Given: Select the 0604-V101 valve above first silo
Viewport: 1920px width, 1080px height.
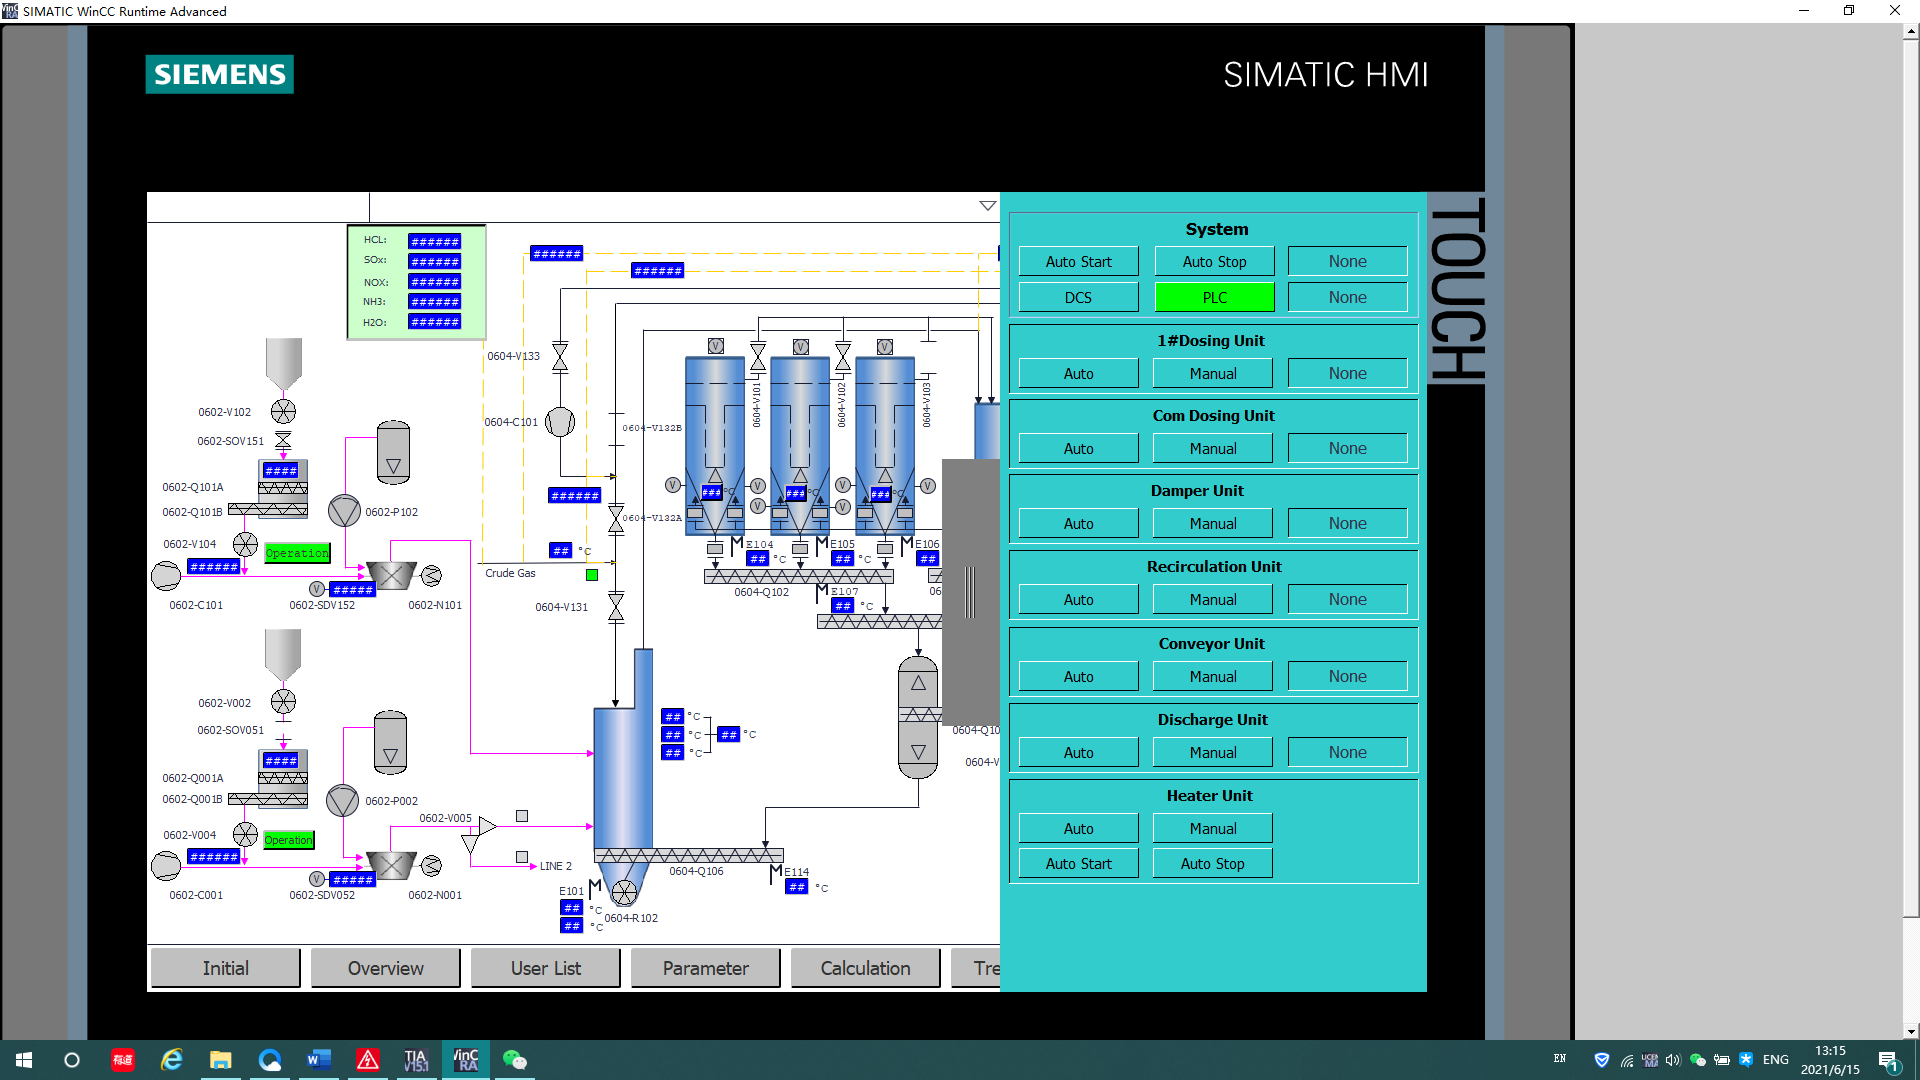Looking at the screenshot, I should tap(758, 357).
